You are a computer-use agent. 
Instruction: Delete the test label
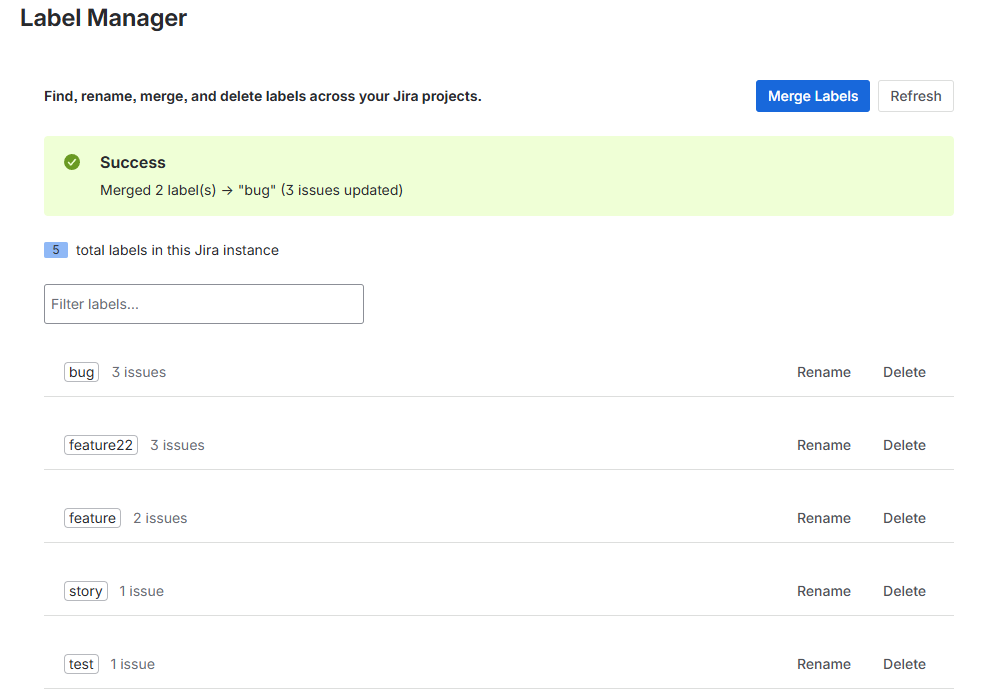click(904, 664)
